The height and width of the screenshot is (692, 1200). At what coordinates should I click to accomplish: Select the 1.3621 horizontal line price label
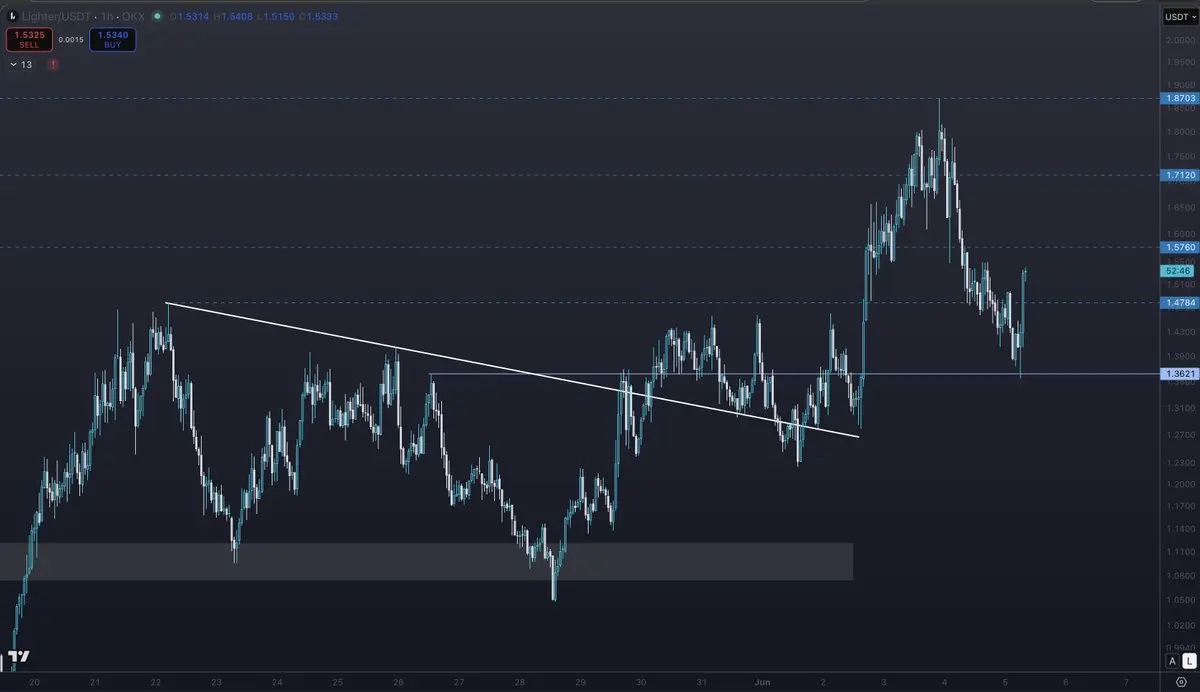pyautogui.click(x=1179, y=374)
